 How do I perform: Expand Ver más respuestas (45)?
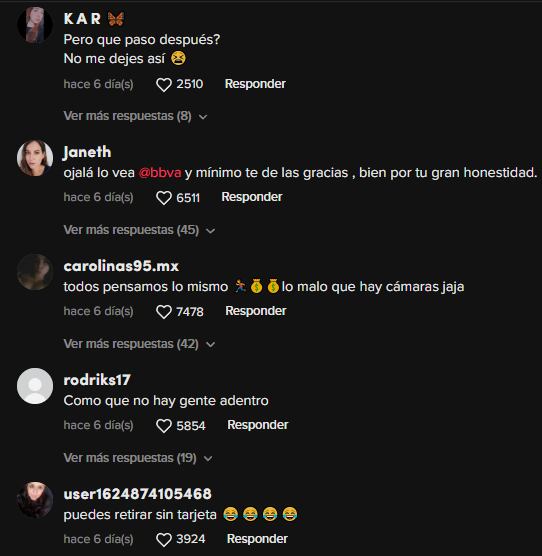click(x=139, y=230)
